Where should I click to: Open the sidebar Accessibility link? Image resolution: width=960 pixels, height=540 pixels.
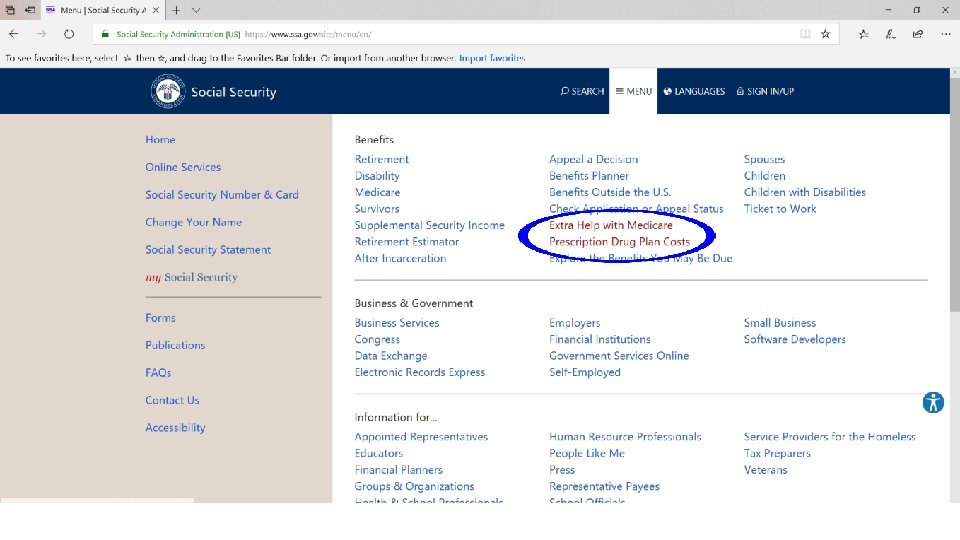tap(175, 428)
